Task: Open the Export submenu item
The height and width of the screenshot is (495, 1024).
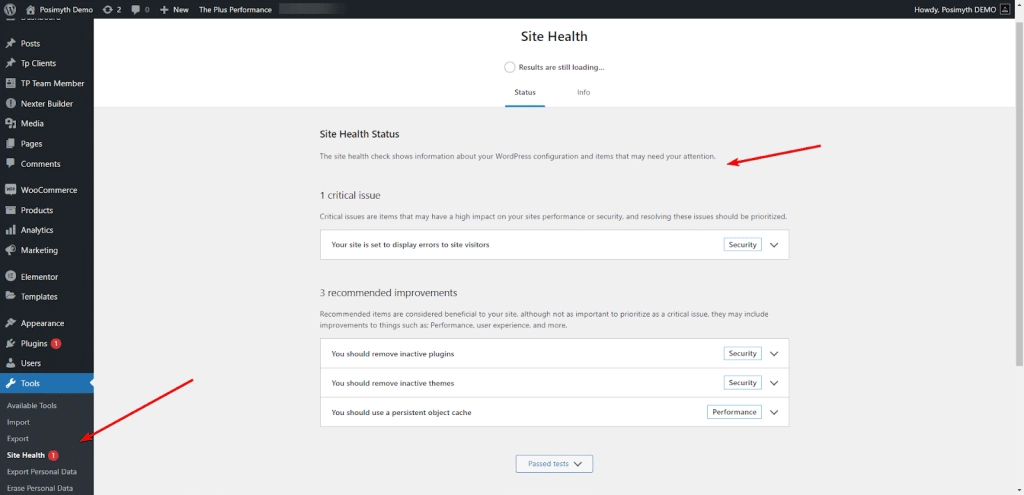Action: [18, 439]
